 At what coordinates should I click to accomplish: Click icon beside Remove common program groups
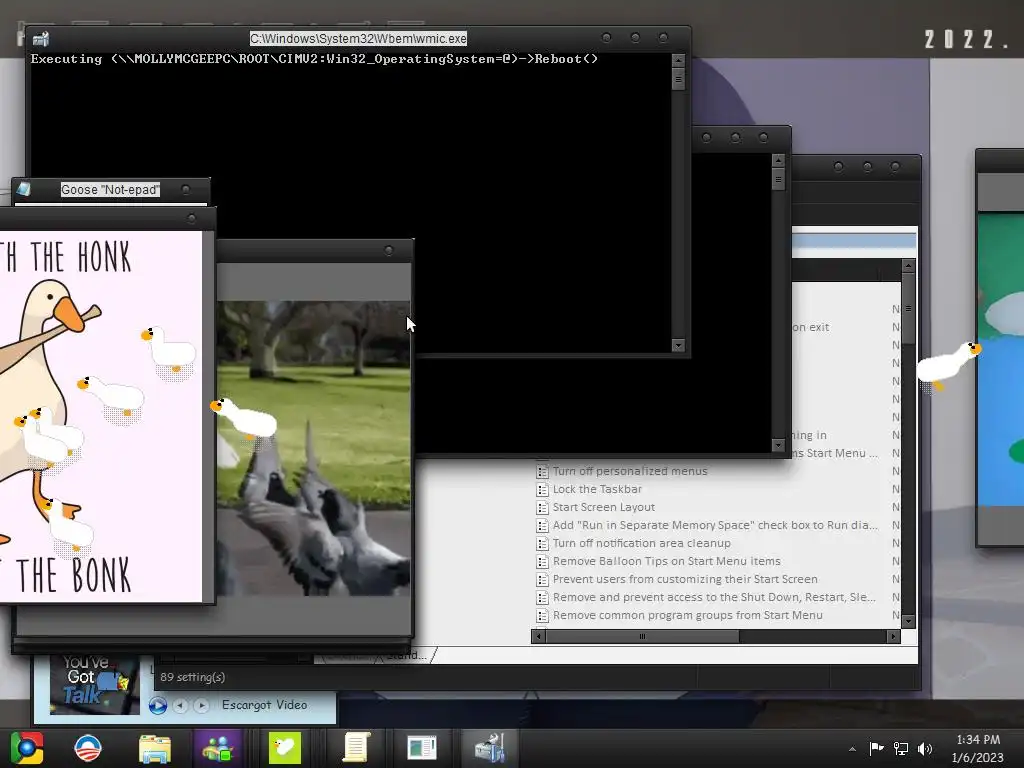[x=542, y=615]
